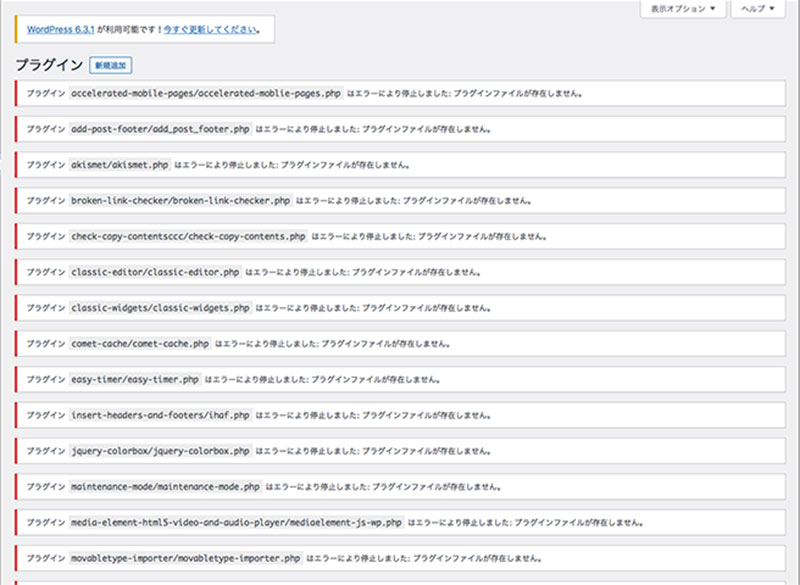The width and height of the screenshot is (800, 585).
Task: Click the プラグイン page heading
Action: pyautogui.click(x=48, y=65)
